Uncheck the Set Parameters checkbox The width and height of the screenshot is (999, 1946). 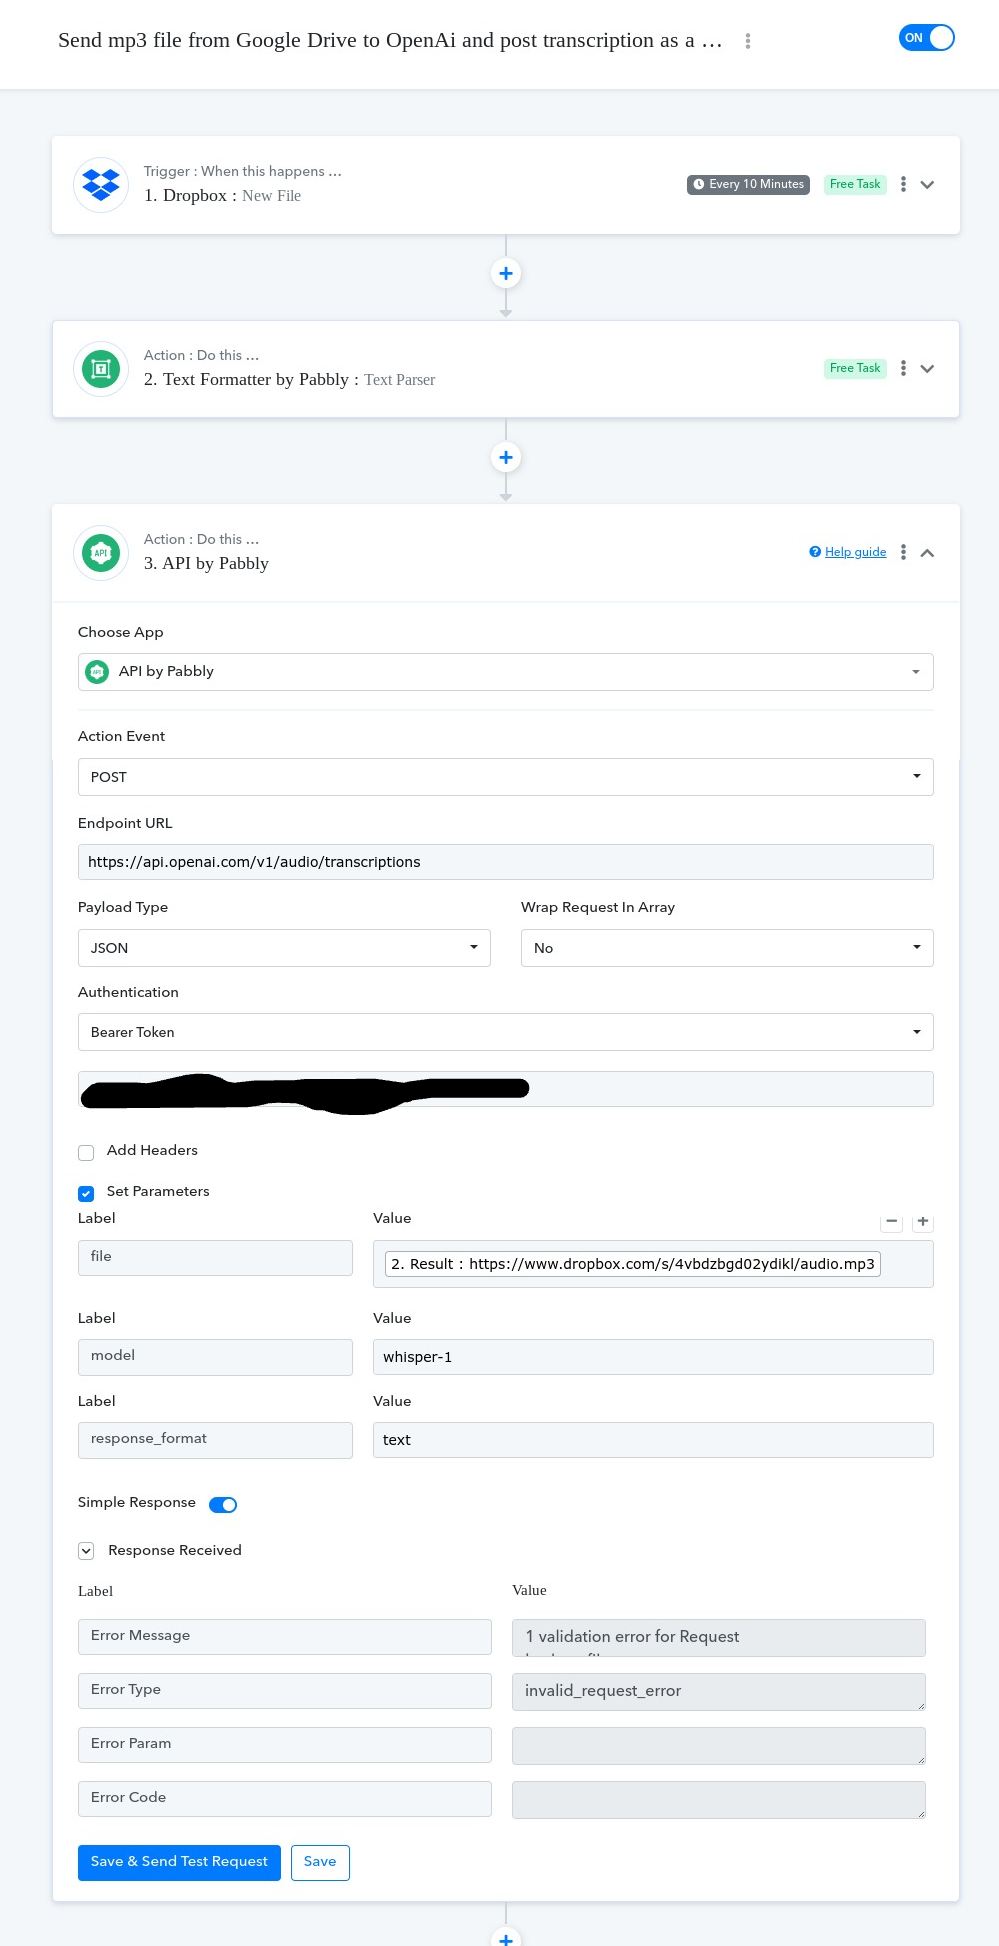(86, 1193)
